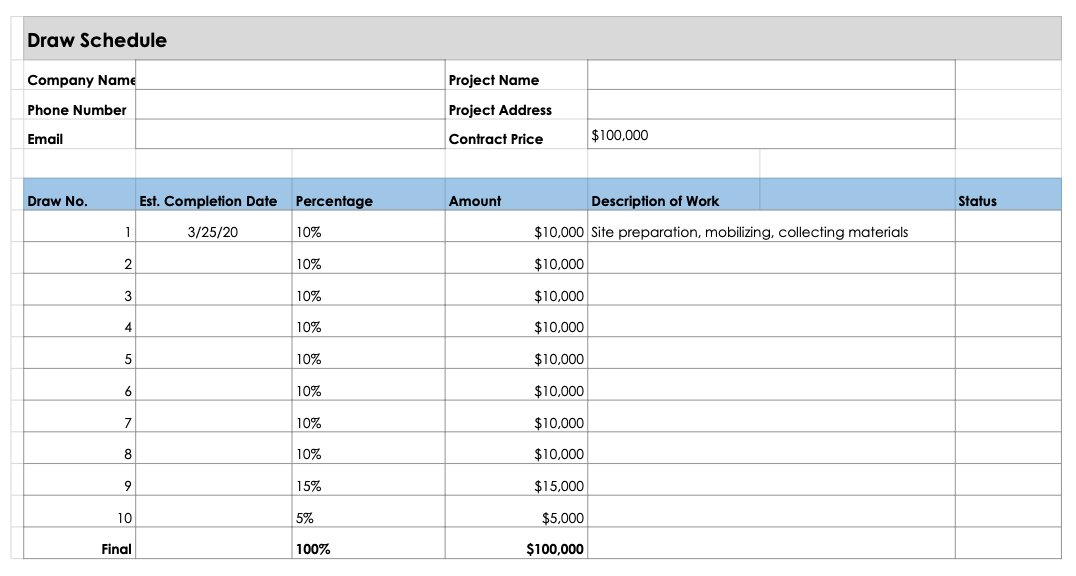
Task: Click the Status column header
Action: tap(977, 201)
